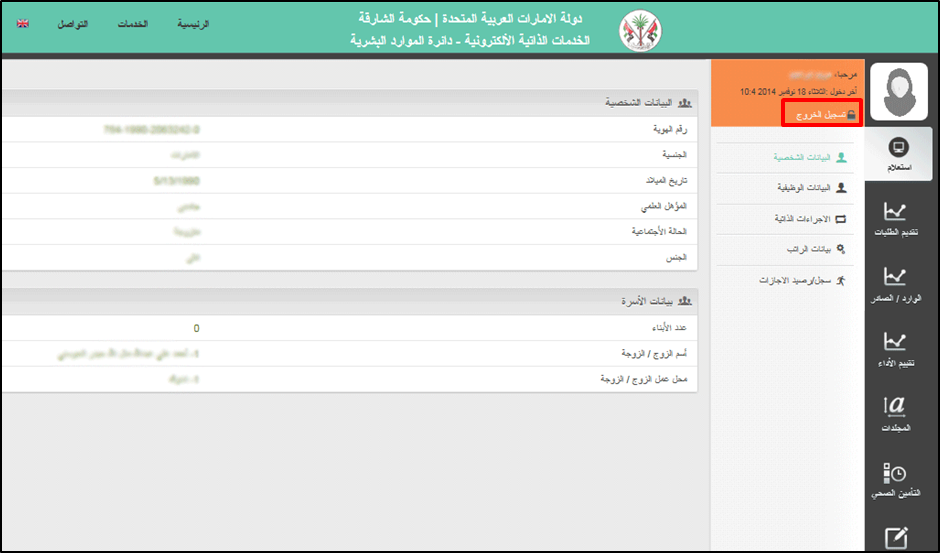The width and height of the screenshot is (940, 553).
Task: Click the الحالة الأجتماعية field label
Action: tap(659, 232)
